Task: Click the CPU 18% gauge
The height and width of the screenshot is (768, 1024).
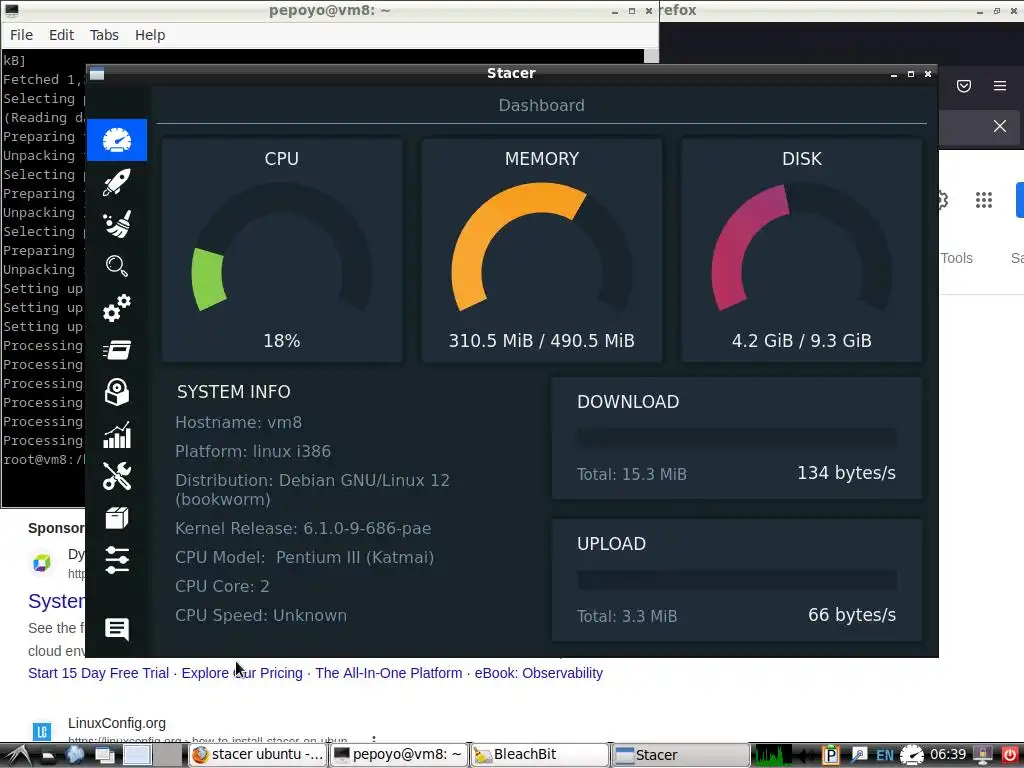Action: [282, 249]
